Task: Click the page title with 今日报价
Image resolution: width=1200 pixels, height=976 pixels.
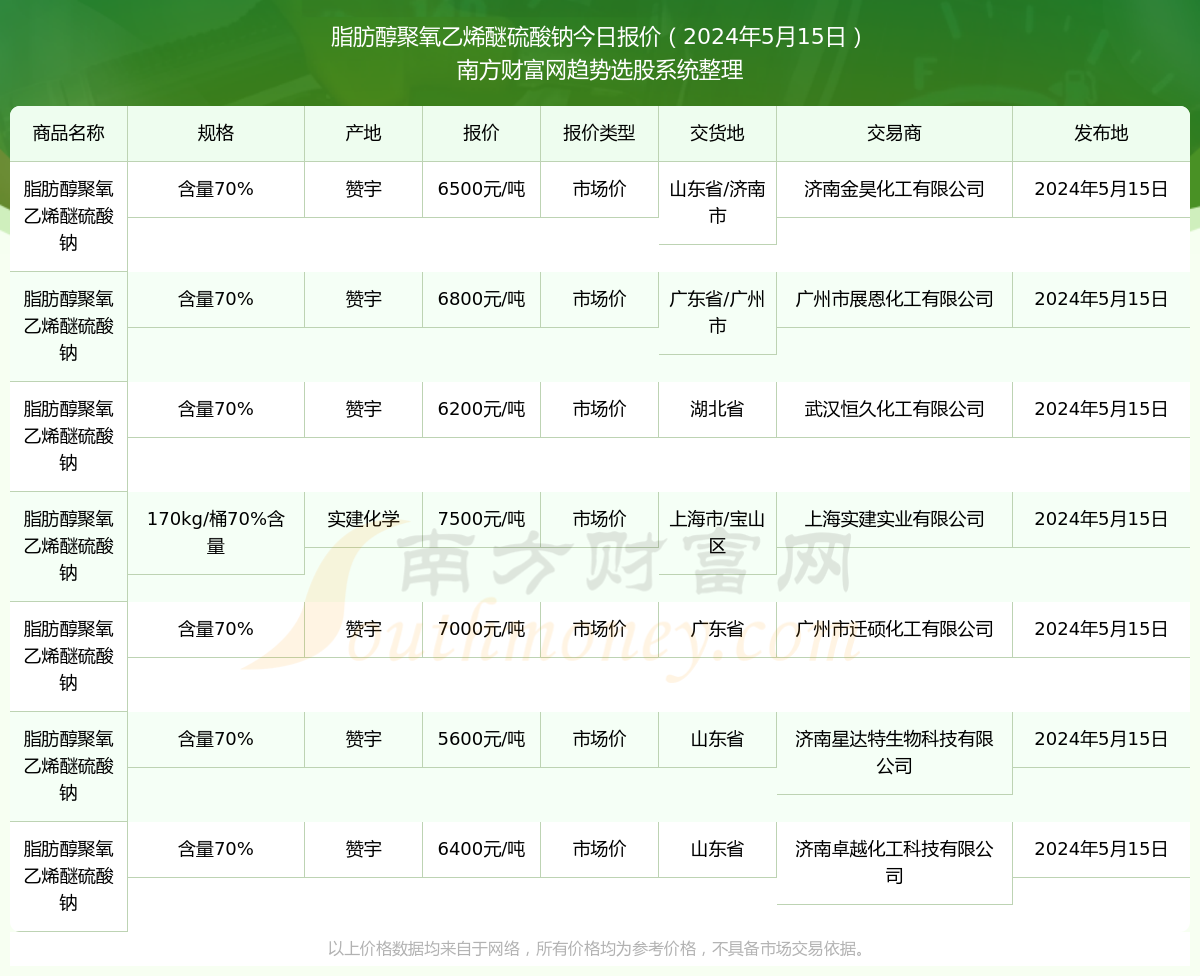Action: point(598,37)
